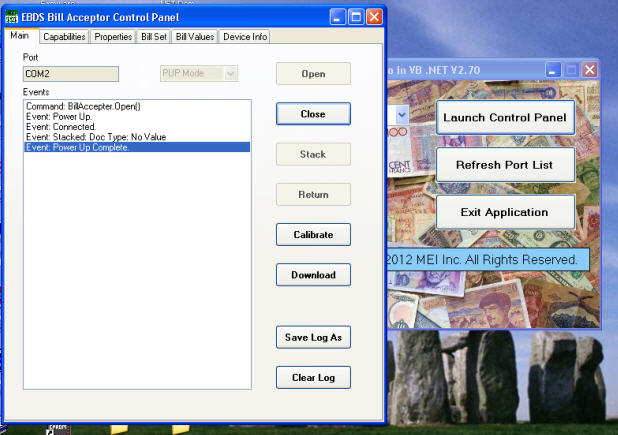
Task: Minimize the EBDS Bill Acceptor Control Panel window
Action: point(336,16)
